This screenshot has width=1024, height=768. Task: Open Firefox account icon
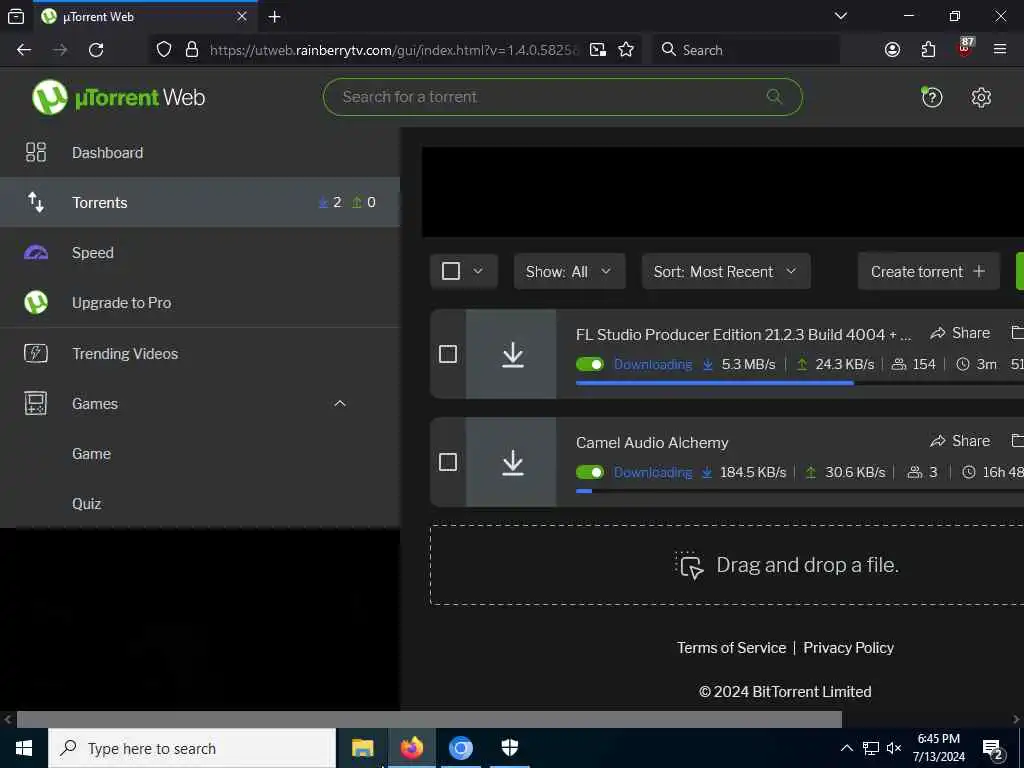(x=892, y=50)
